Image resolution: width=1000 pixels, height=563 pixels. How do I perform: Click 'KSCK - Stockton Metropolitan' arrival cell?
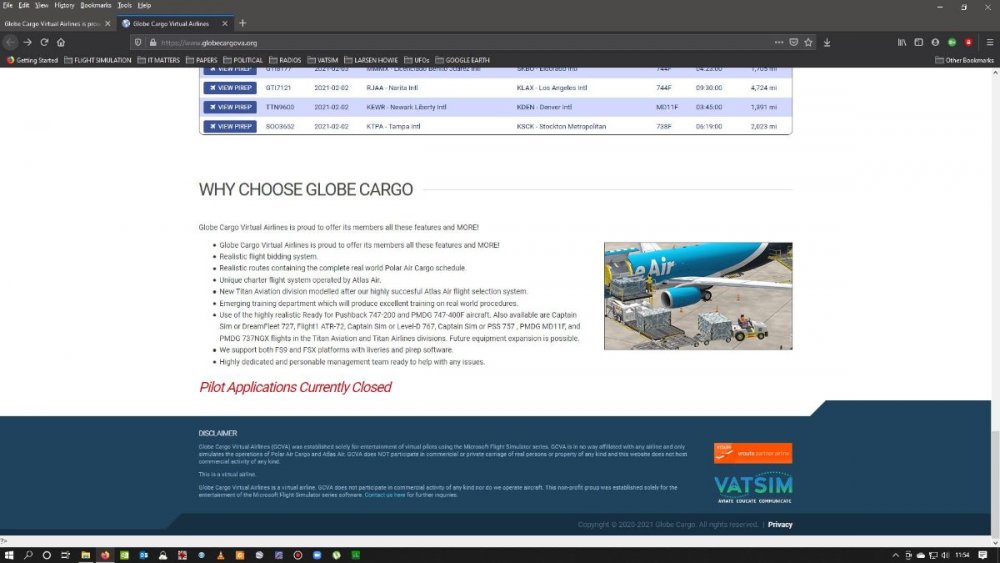(561, 126)
